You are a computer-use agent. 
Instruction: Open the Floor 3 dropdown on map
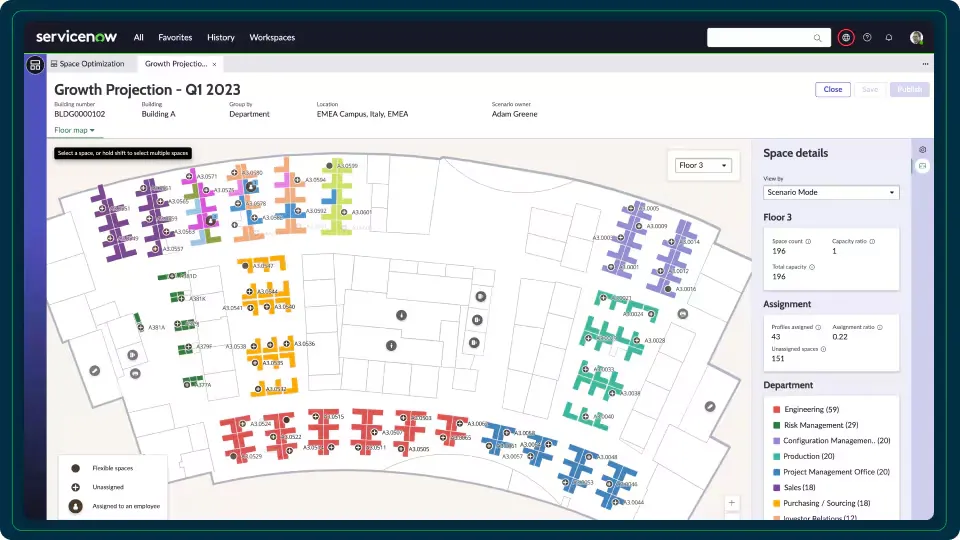coord(703,165)
